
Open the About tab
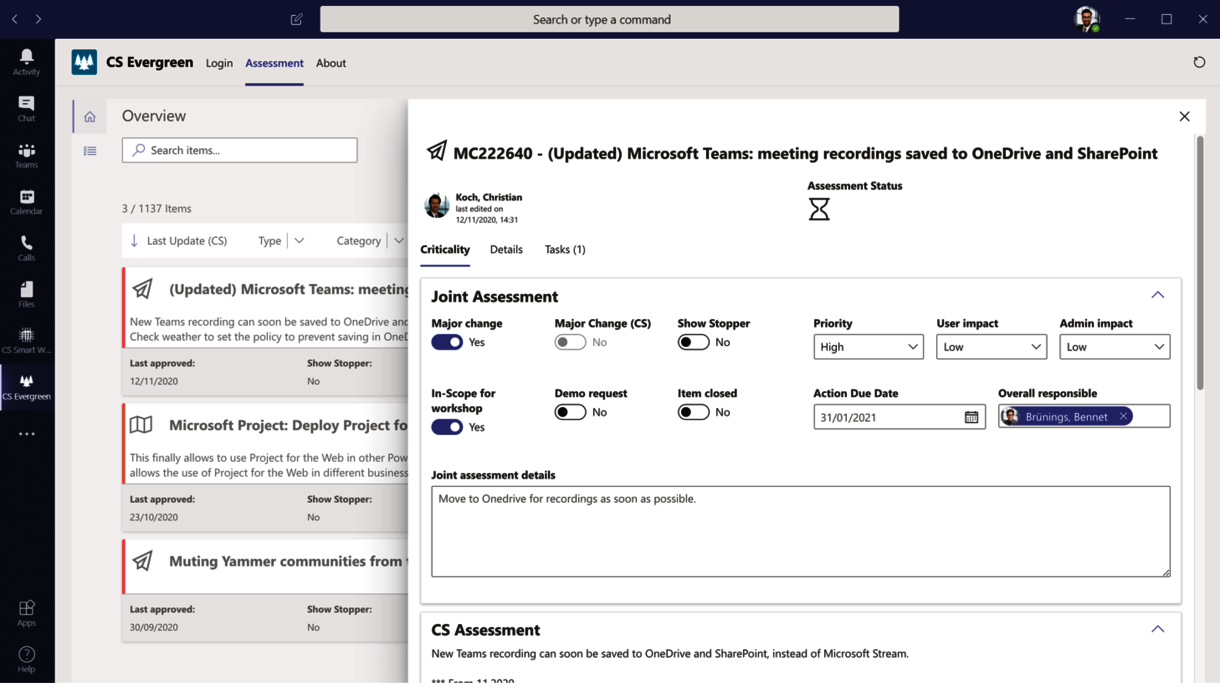(331, 63)
